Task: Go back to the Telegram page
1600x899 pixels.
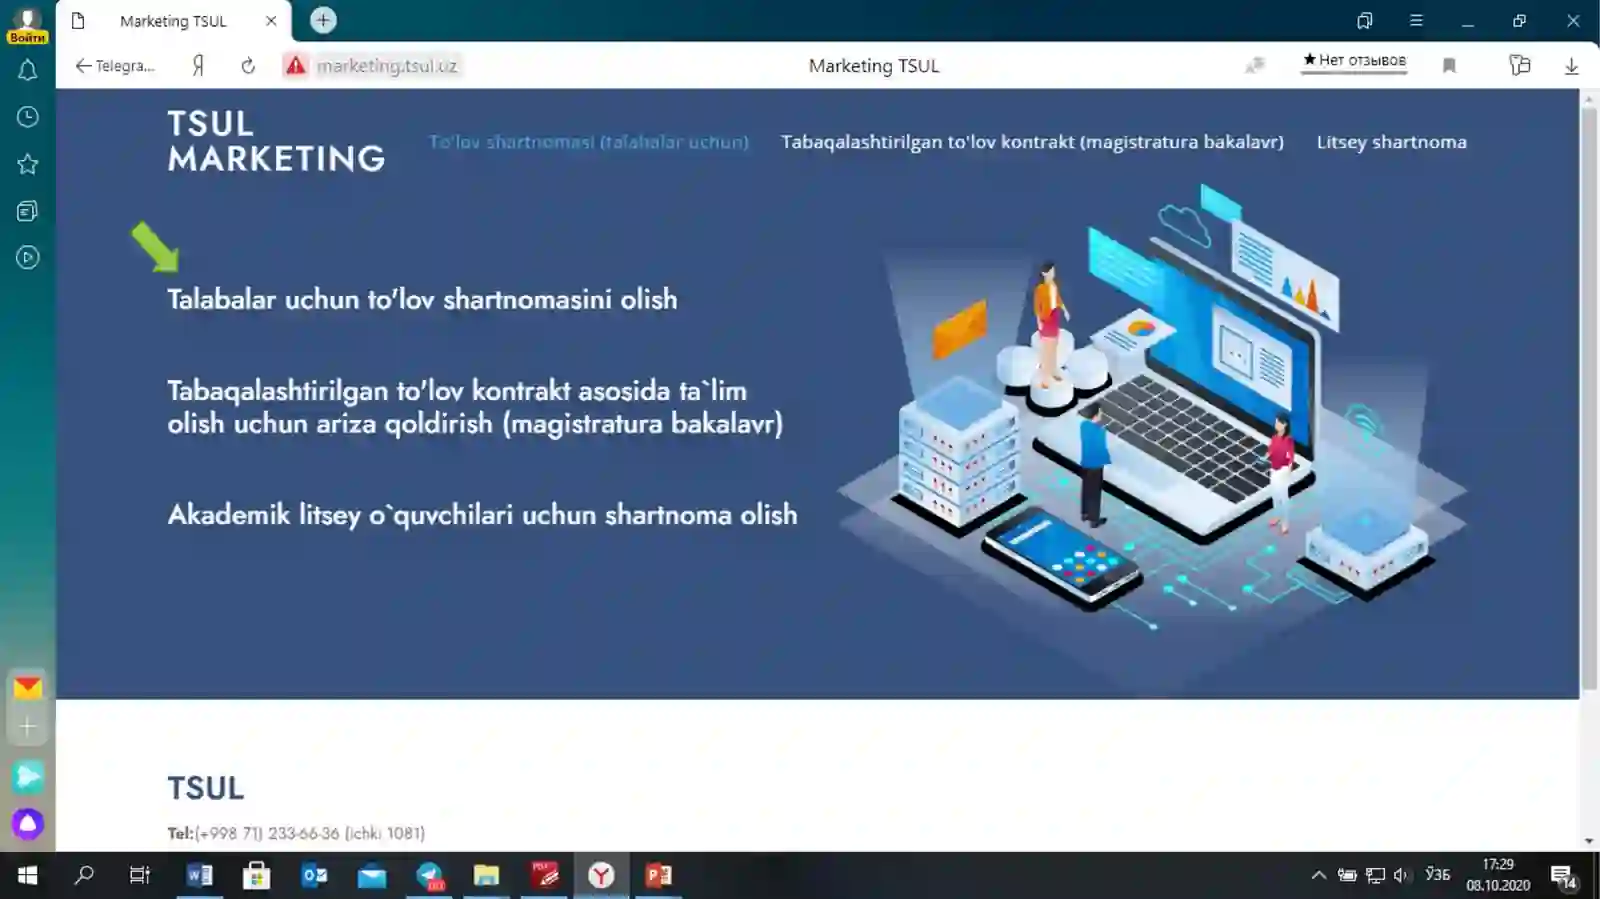Action: click(115, 66)
